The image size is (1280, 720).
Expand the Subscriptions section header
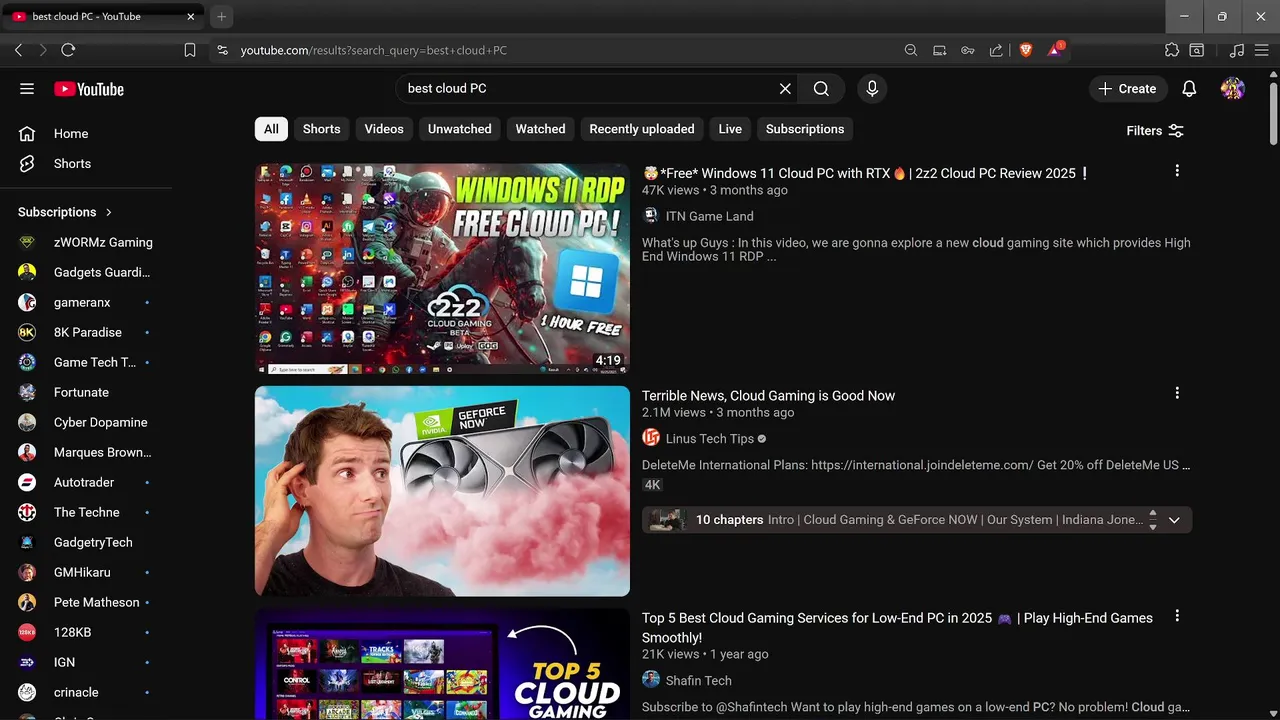coord(66,212)
